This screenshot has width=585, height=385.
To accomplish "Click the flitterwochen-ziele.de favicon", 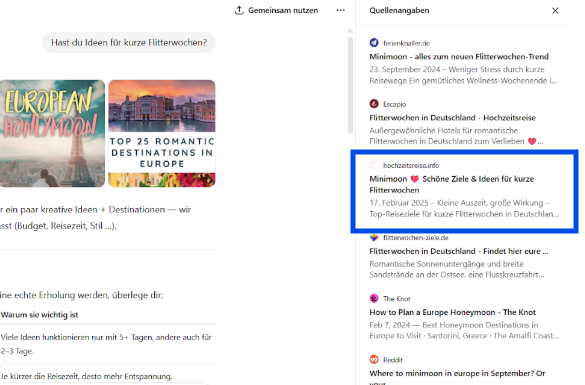I will click(x=374, y=237).
